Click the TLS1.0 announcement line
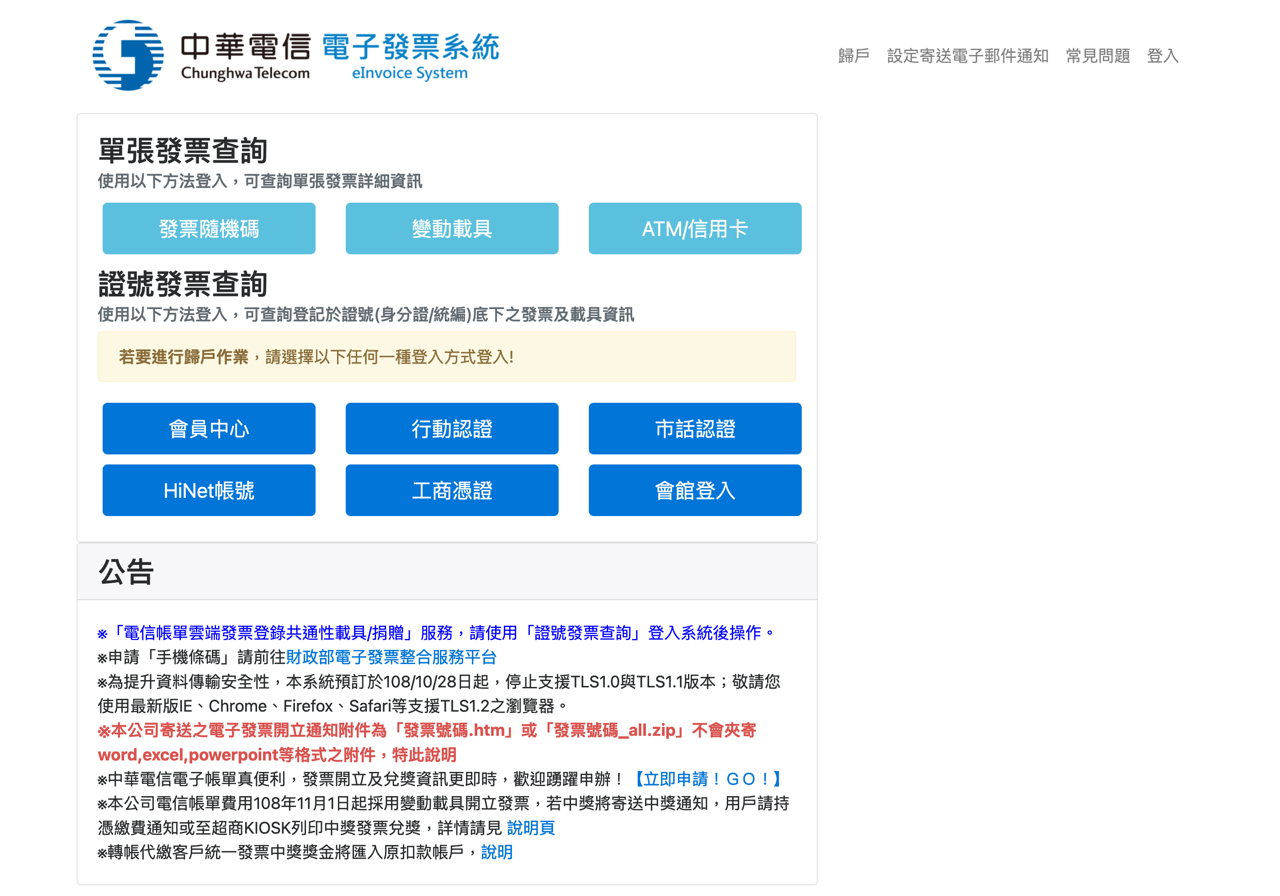Viewport: 1280px width, 896px height. (x=439, y=694)
